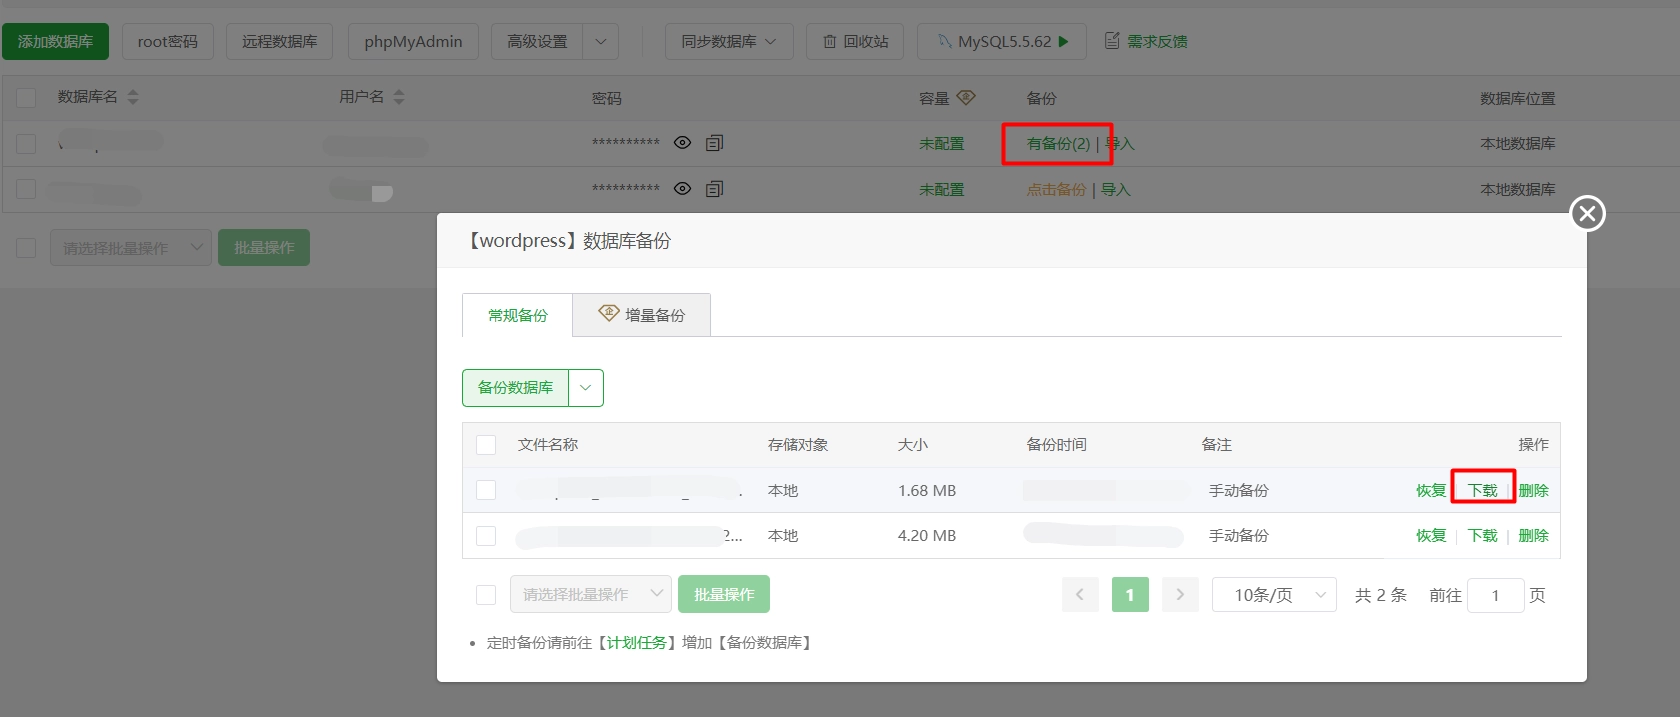Screen dimensions: 1680x717
Task: Delete the 1.68 MB backup
Action: pyautogui.click(x=1533, y=490)
